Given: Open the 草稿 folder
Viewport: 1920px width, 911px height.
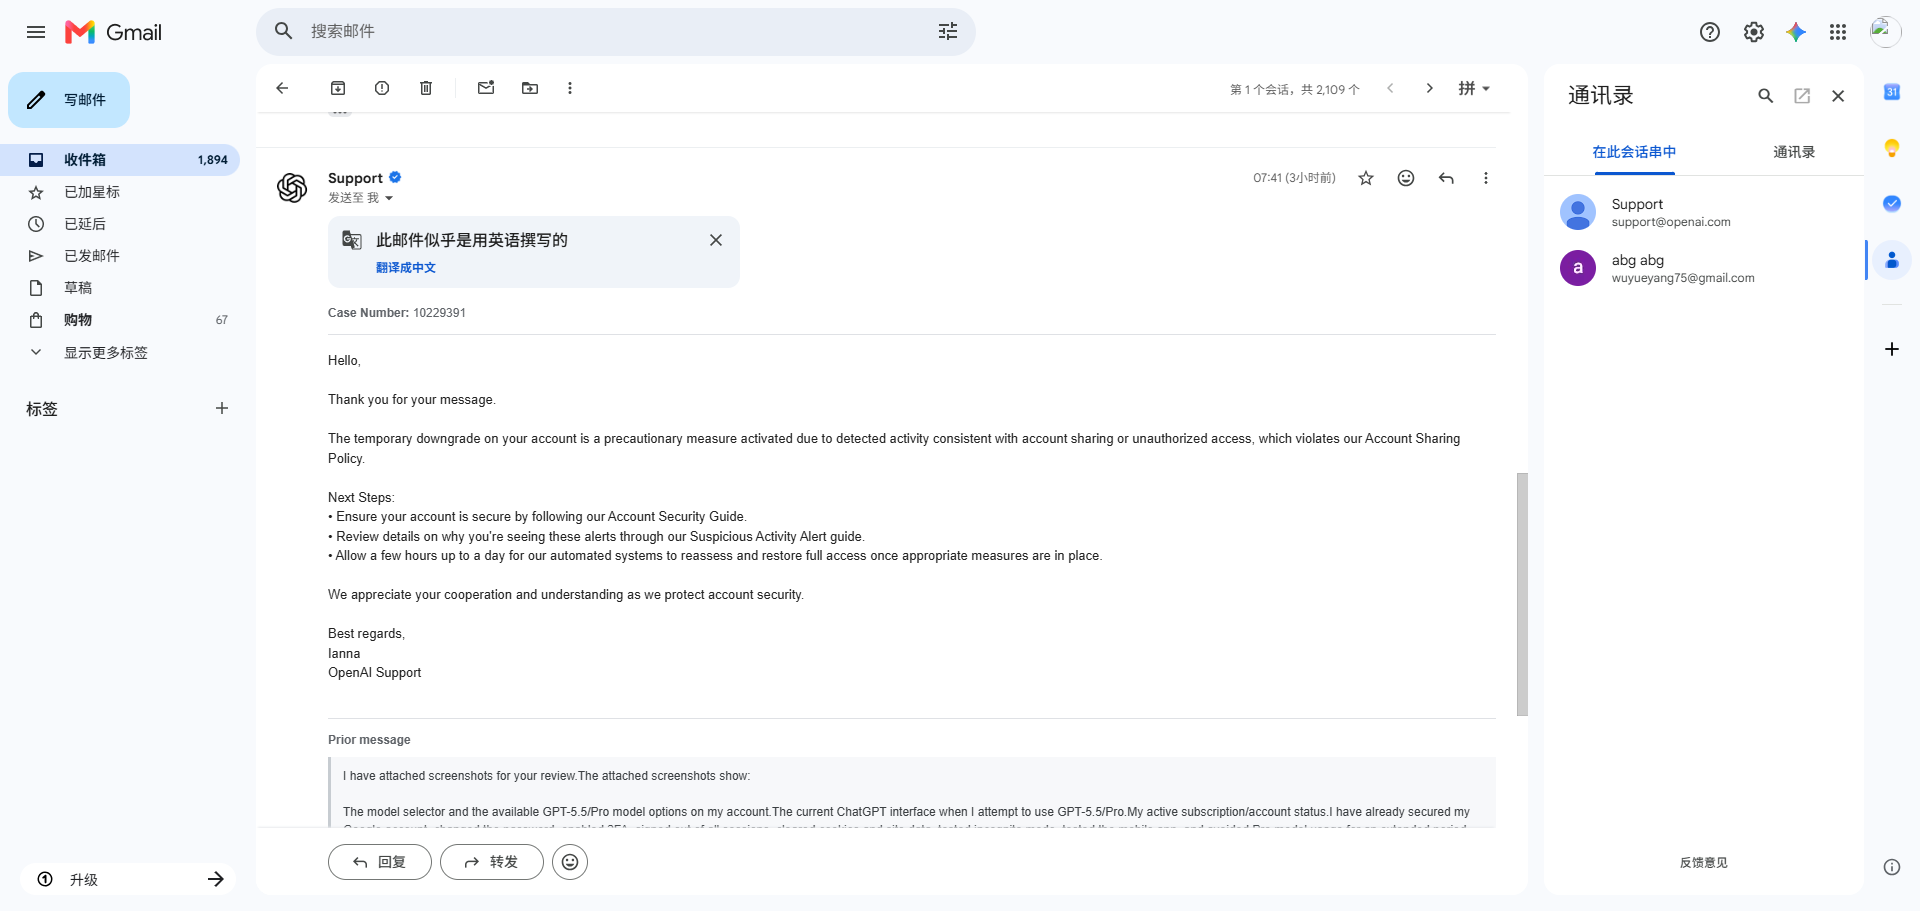Looking at the screenshot, I should coord(120,288).
